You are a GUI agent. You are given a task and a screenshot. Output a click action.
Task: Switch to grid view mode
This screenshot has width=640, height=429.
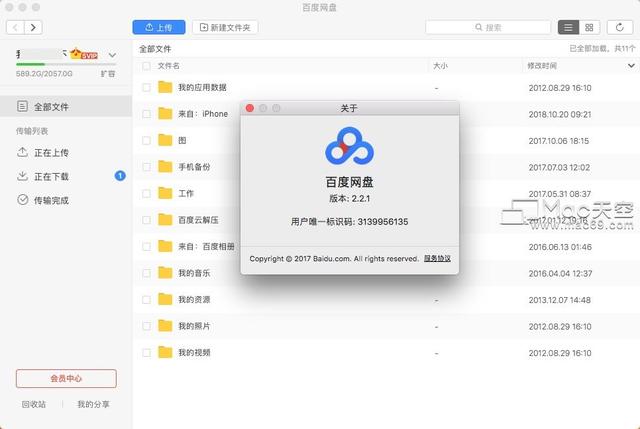coord(589,27)
